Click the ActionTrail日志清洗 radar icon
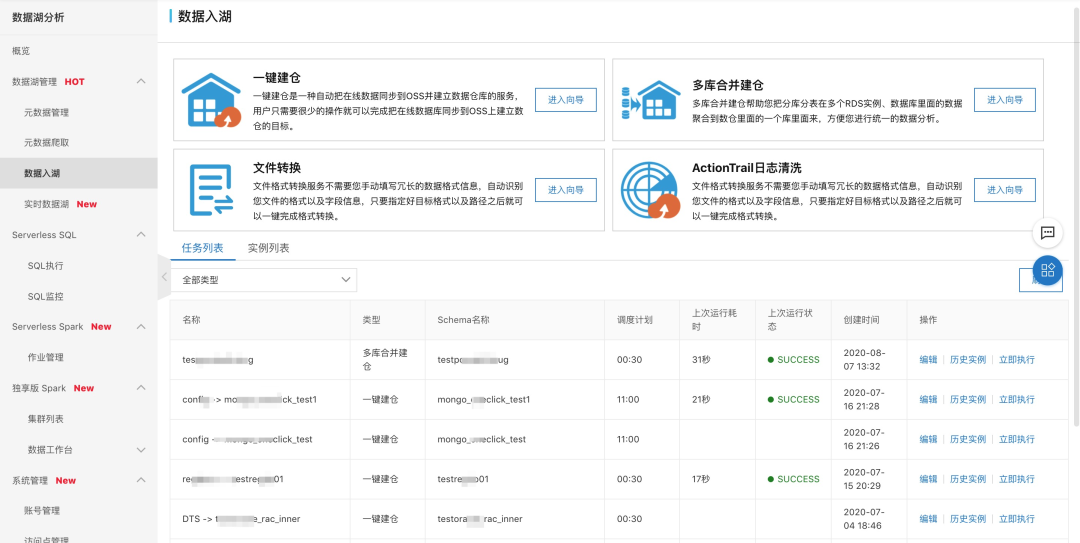1080x543 pixels. [650, 190]
